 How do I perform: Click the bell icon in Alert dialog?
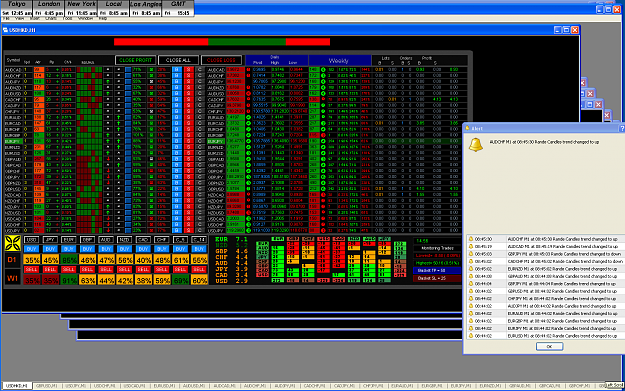476,144
